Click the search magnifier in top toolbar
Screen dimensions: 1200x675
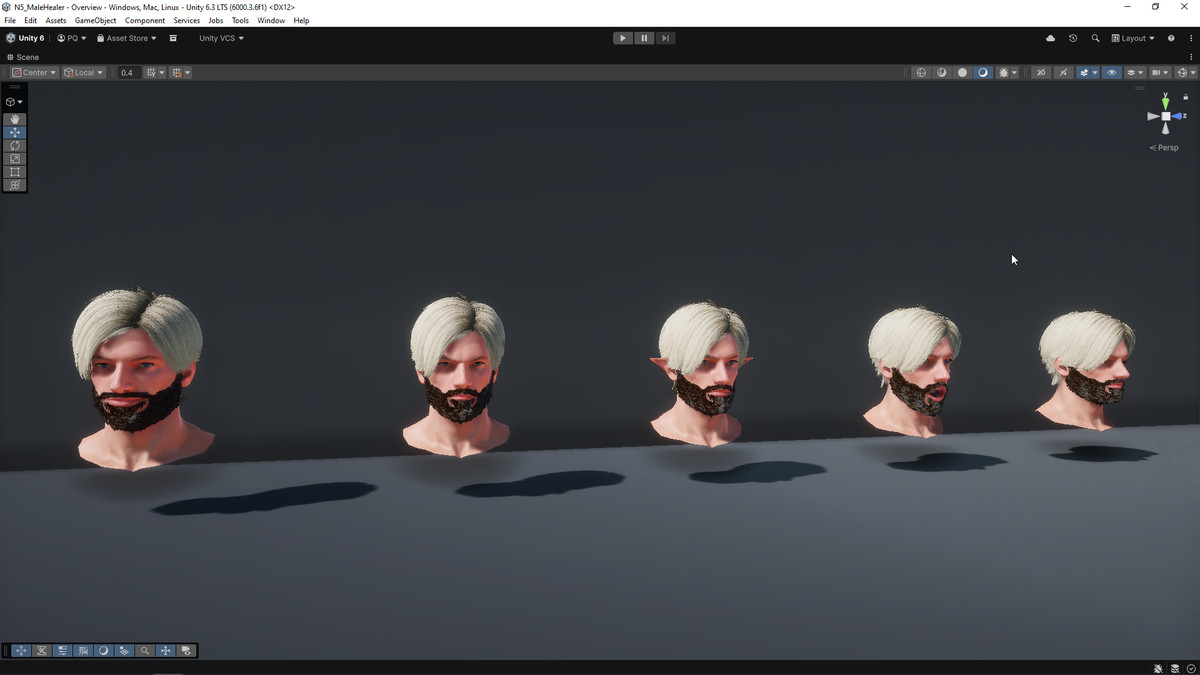click(x=1095, y=38)
